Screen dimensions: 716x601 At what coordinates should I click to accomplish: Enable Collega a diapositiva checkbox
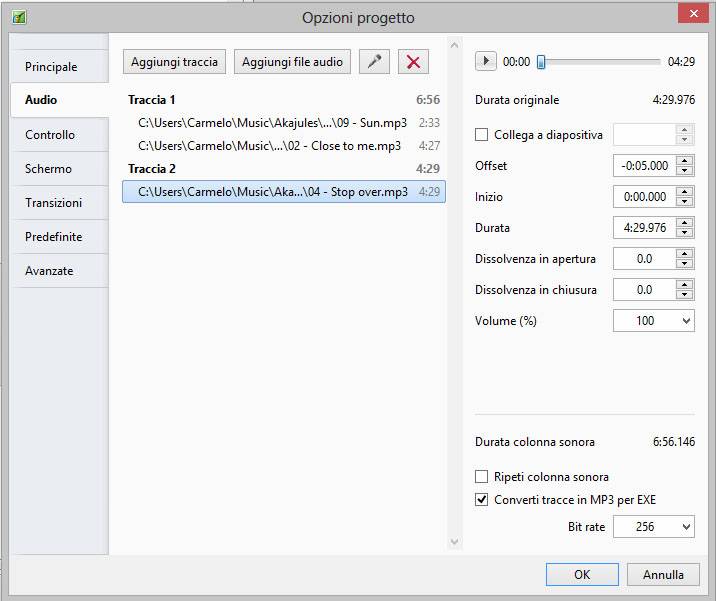click(x=482, y=135)
